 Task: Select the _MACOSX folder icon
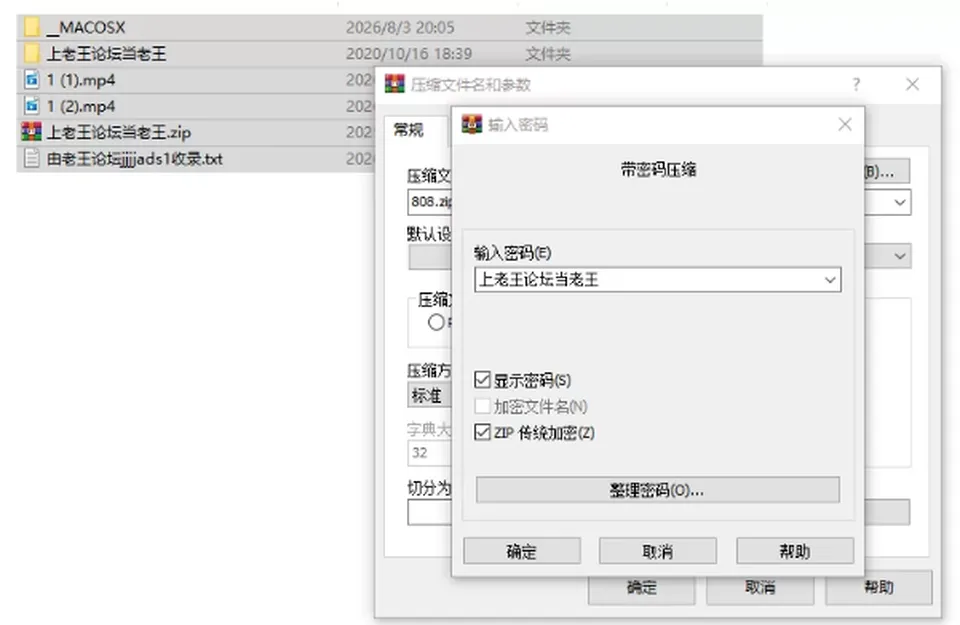point(32,27)
